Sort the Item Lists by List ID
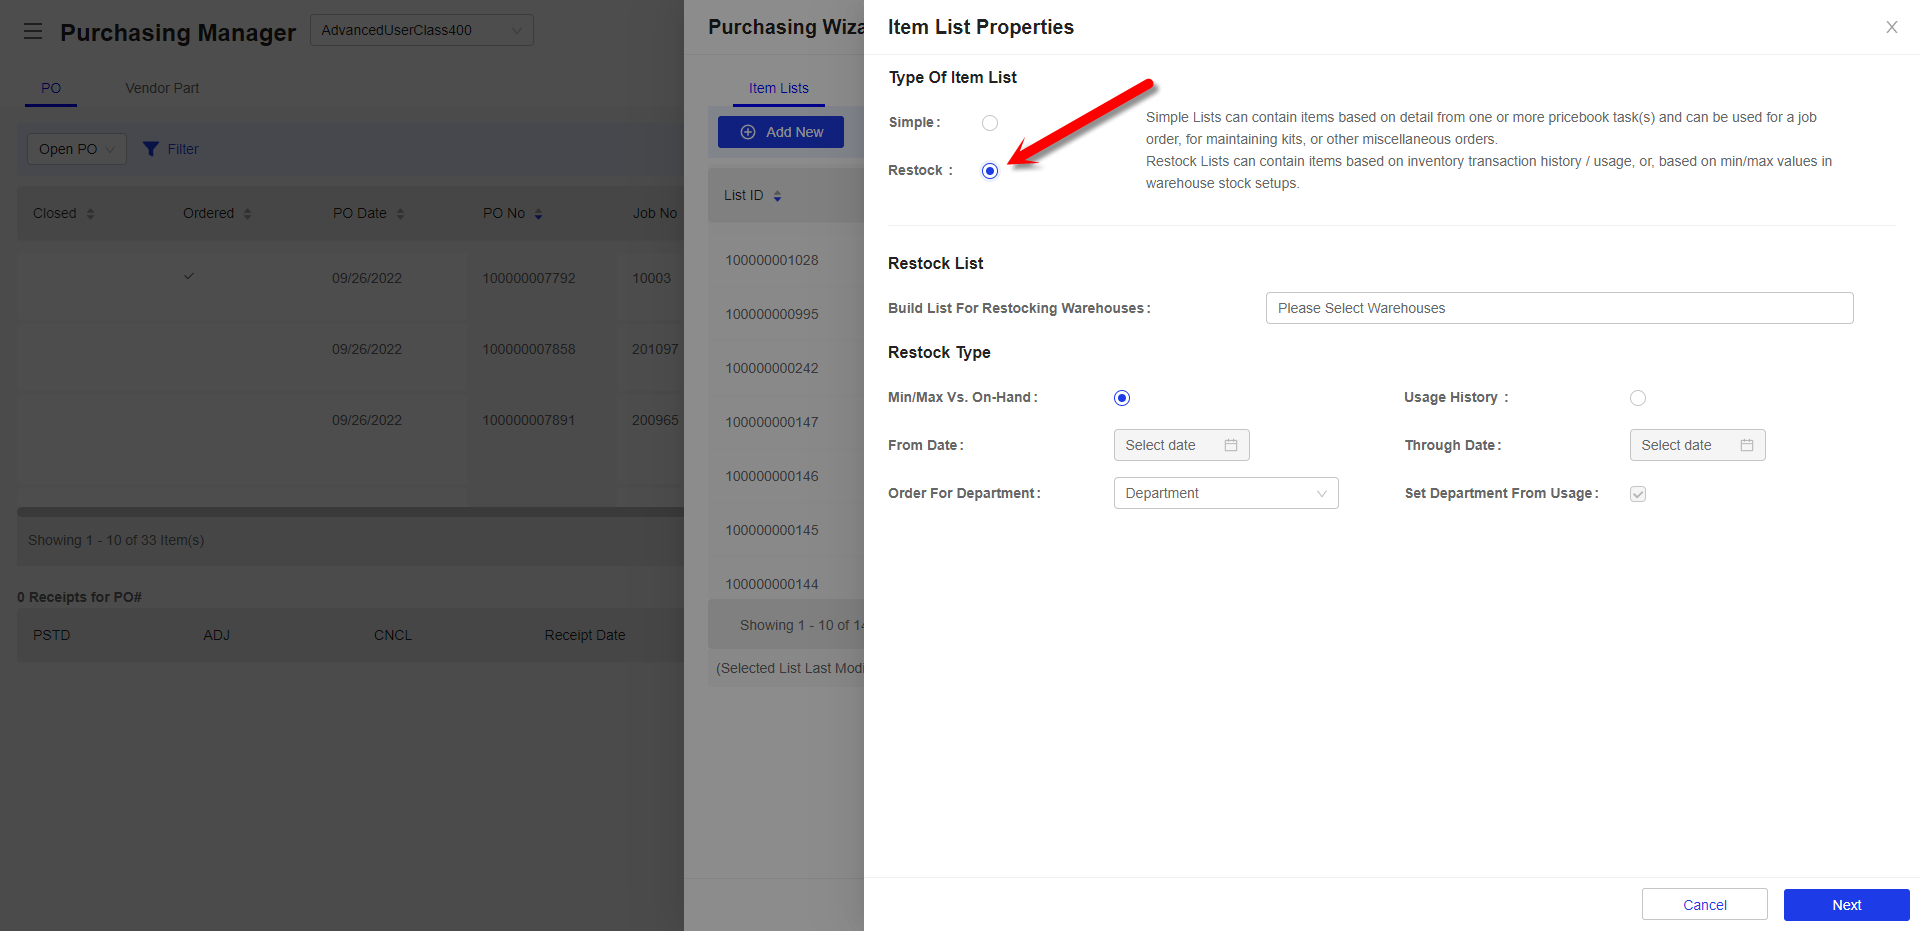The height and width of the screenshot is (937, 1920). tap(776, 195)
